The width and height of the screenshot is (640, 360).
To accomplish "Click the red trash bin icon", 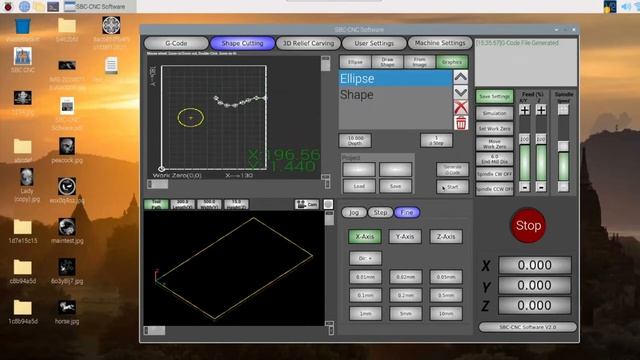I will point(461,123).
